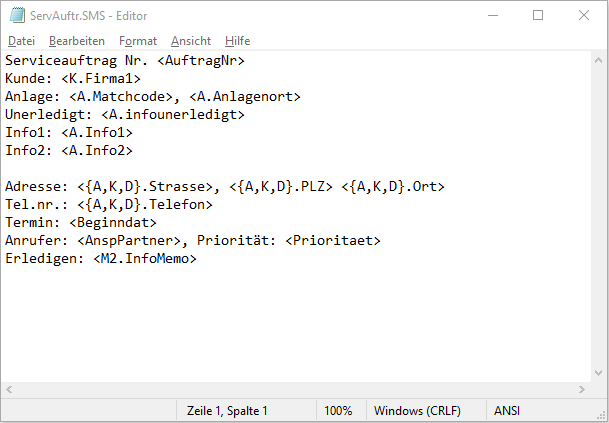Open the Datei menu
Screen dimensions: 609x423
[x=21, y=41]
